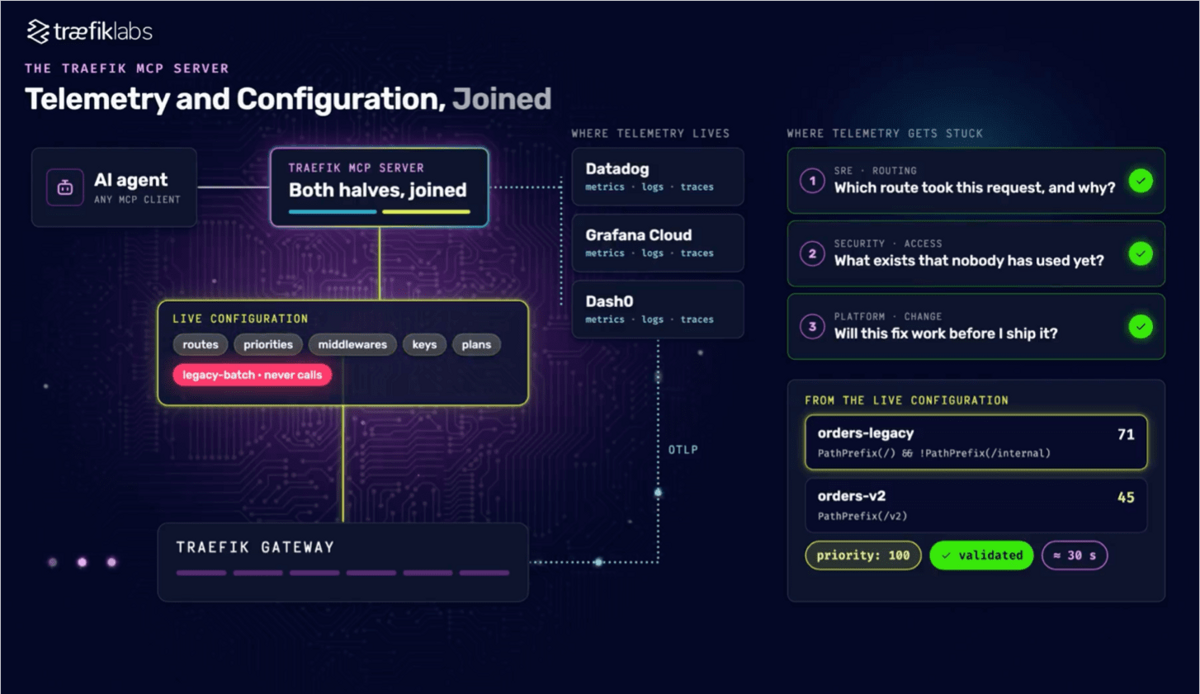Click the circled number 2 badge

[x=812, y=254]
